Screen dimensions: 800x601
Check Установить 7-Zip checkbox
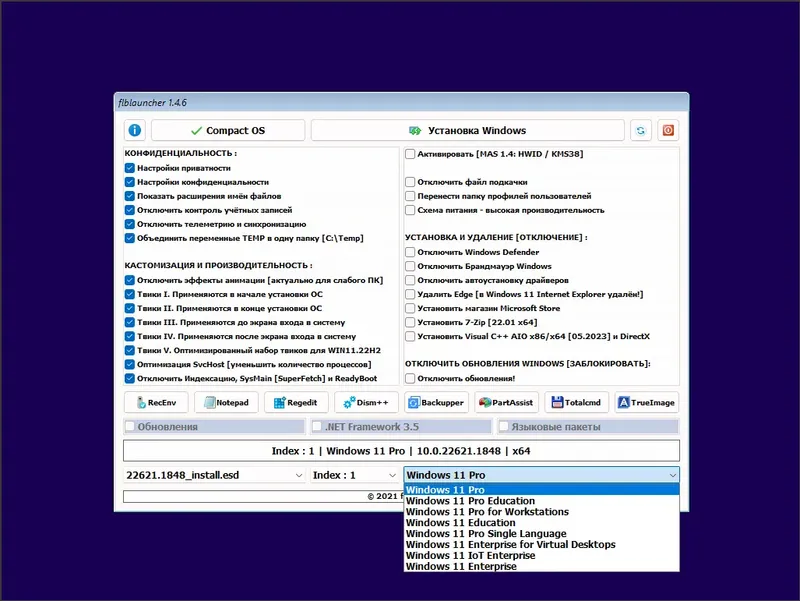[x=410, y=322]
